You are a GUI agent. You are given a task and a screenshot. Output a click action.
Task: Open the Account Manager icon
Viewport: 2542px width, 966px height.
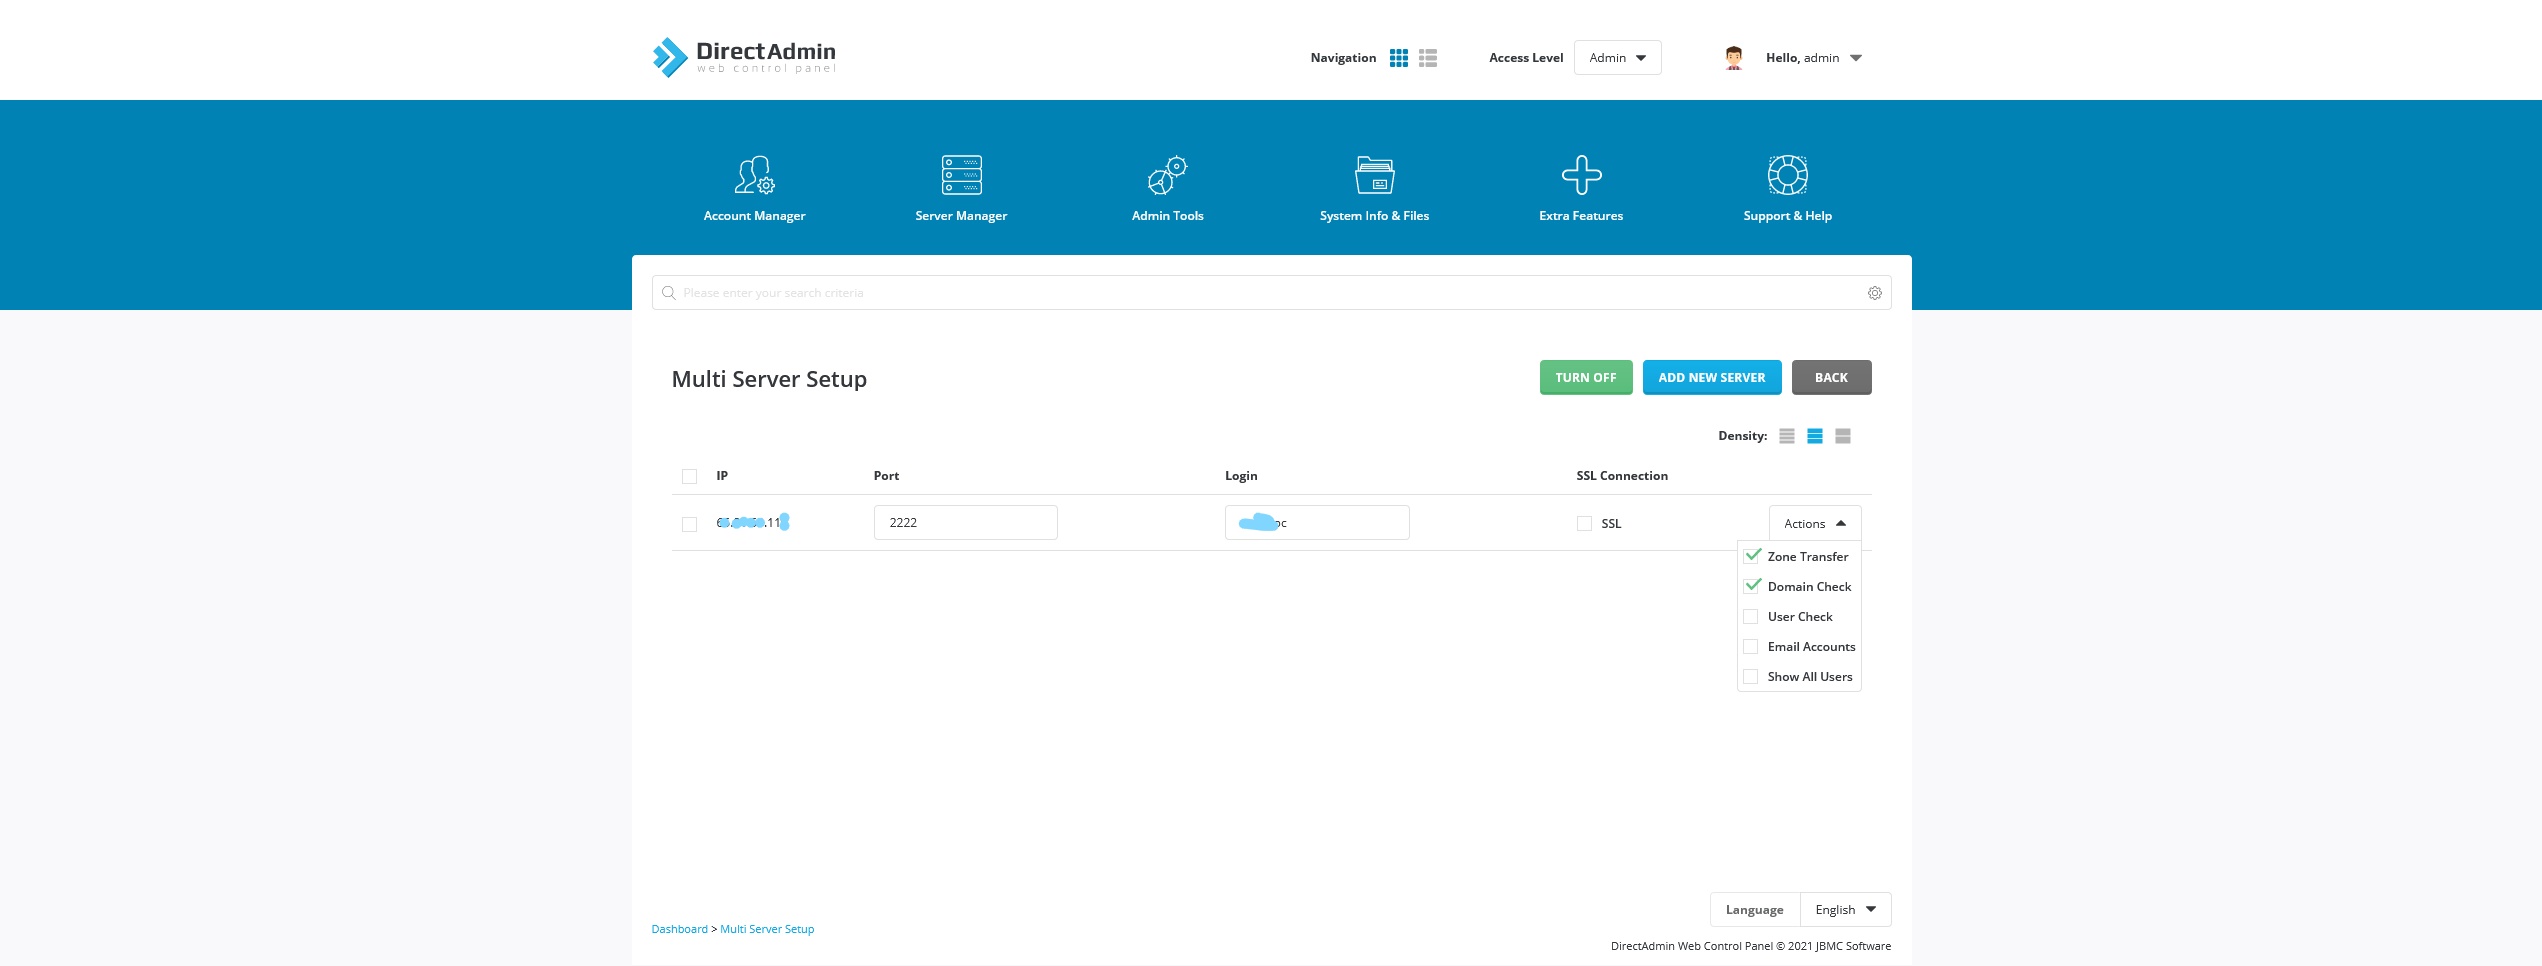pos(754,175)
